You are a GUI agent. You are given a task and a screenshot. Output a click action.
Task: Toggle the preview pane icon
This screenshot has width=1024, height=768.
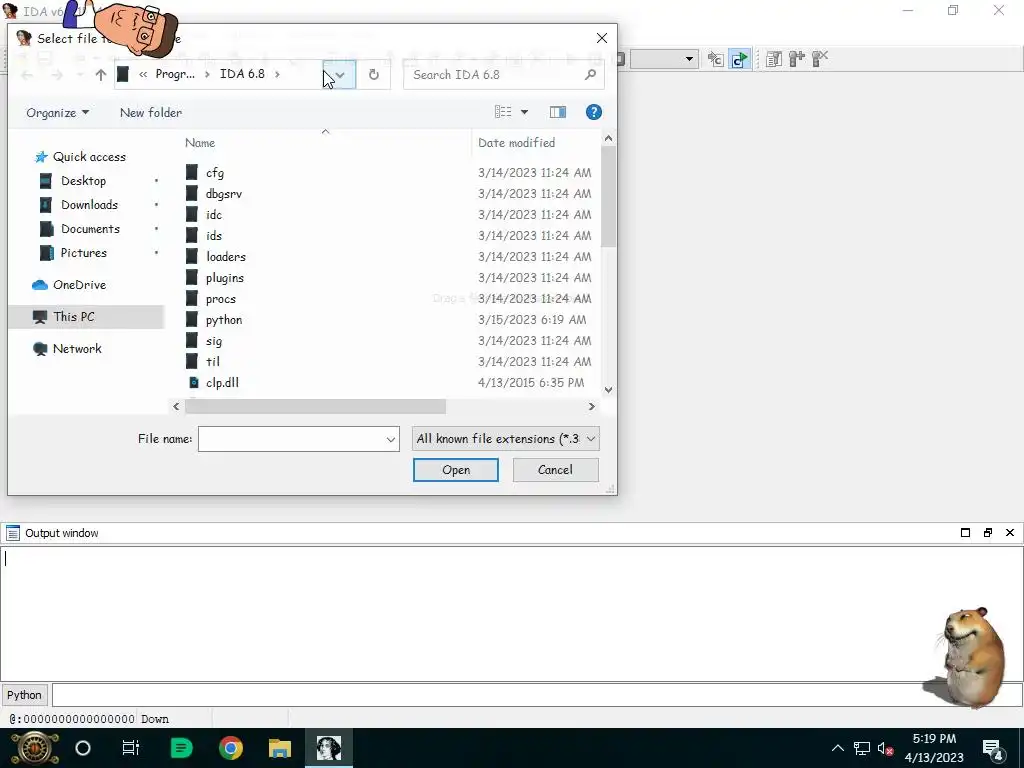click(558, 112)
